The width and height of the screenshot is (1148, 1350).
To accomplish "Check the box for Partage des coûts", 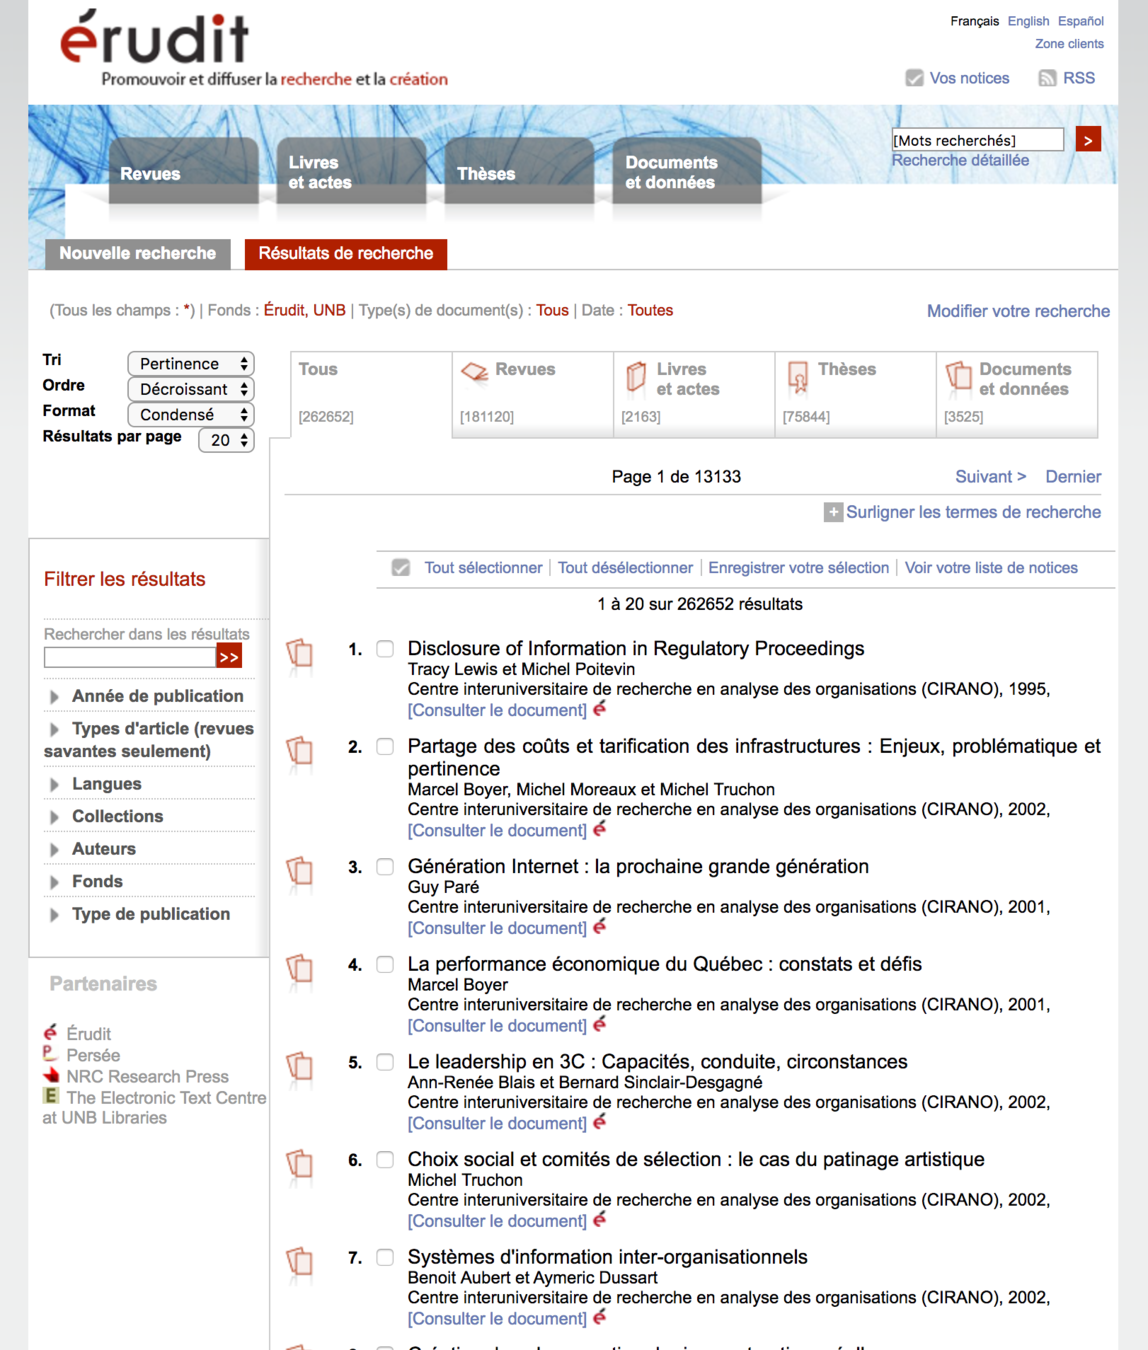I will (x=385, y=747).
